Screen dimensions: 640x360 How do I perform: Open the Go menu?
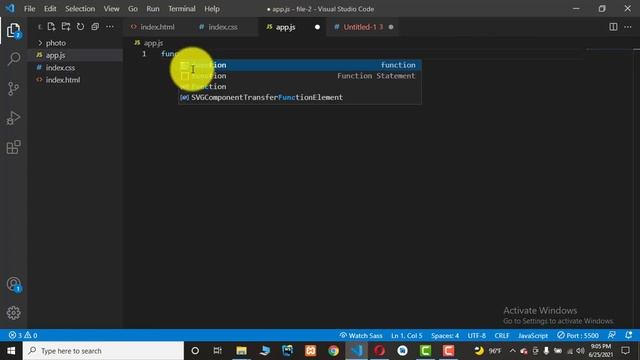click(133, 9)
